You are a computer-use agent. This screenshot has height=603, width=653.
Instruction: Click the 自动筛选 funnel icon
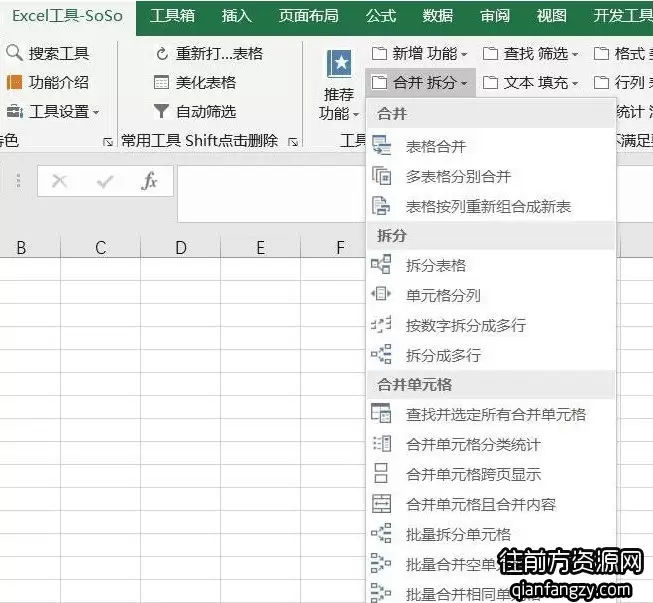click(161, 111)
